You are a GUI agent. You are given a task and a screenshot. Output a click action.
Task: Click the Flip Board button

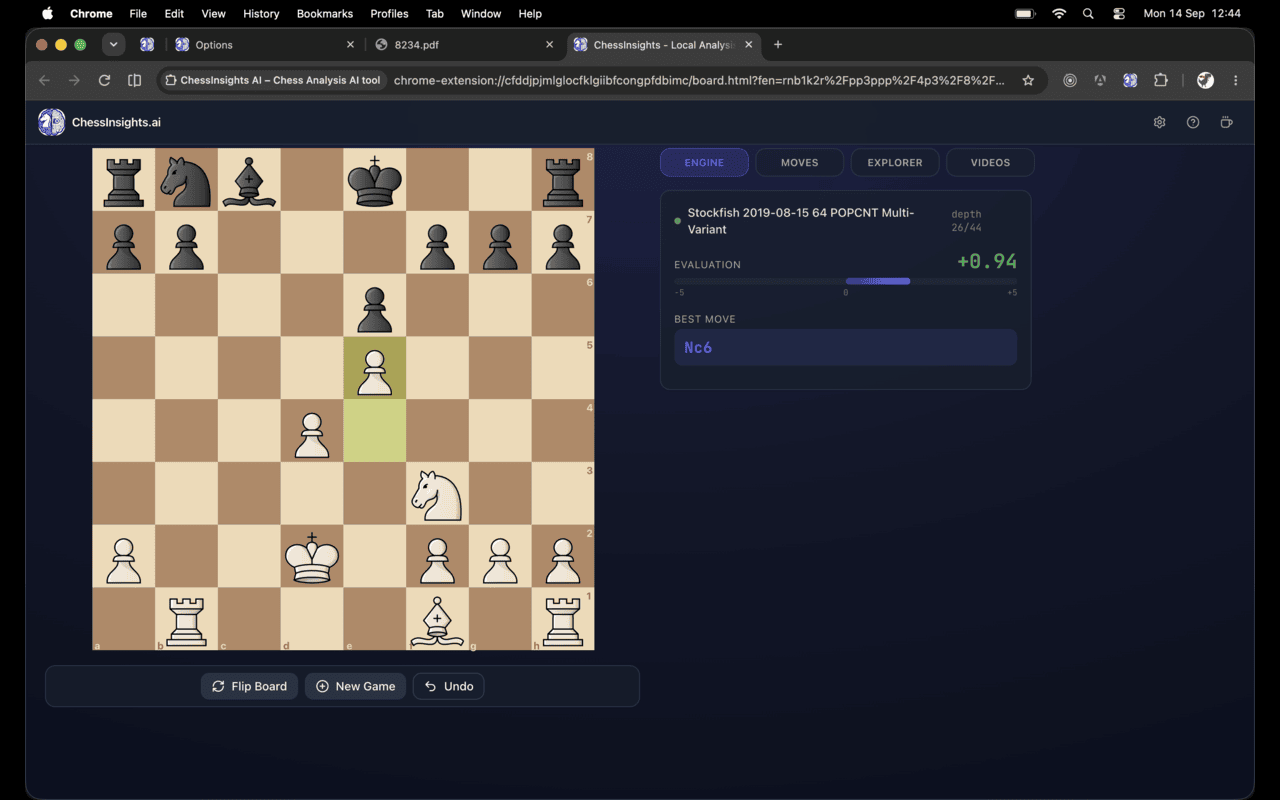pyautogui.click(x=249, y=686)
